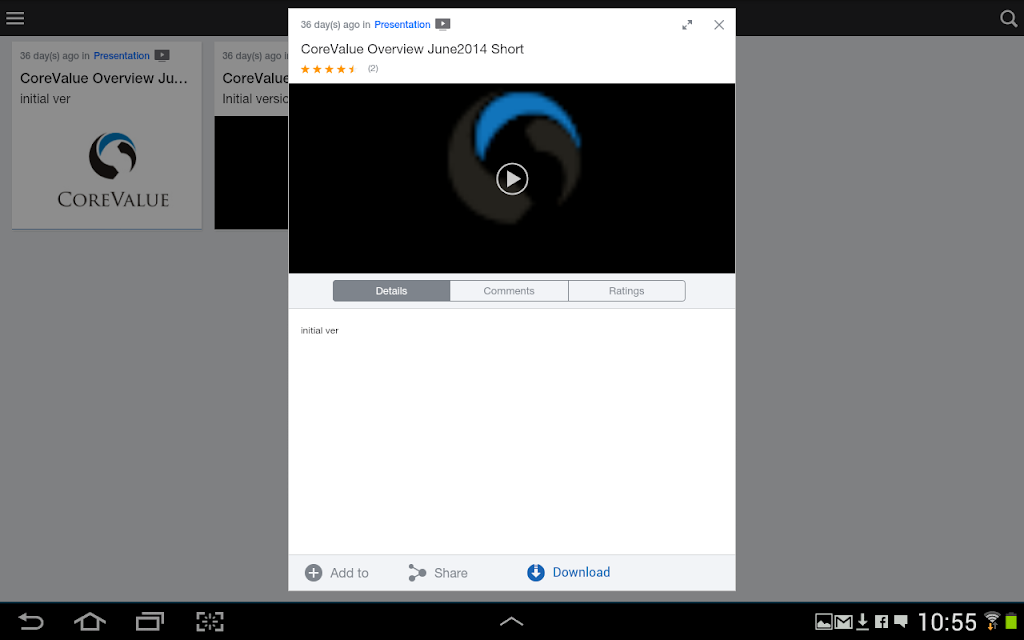
Task: Open the download notification icon in the status bar
Action: [863, 622]
